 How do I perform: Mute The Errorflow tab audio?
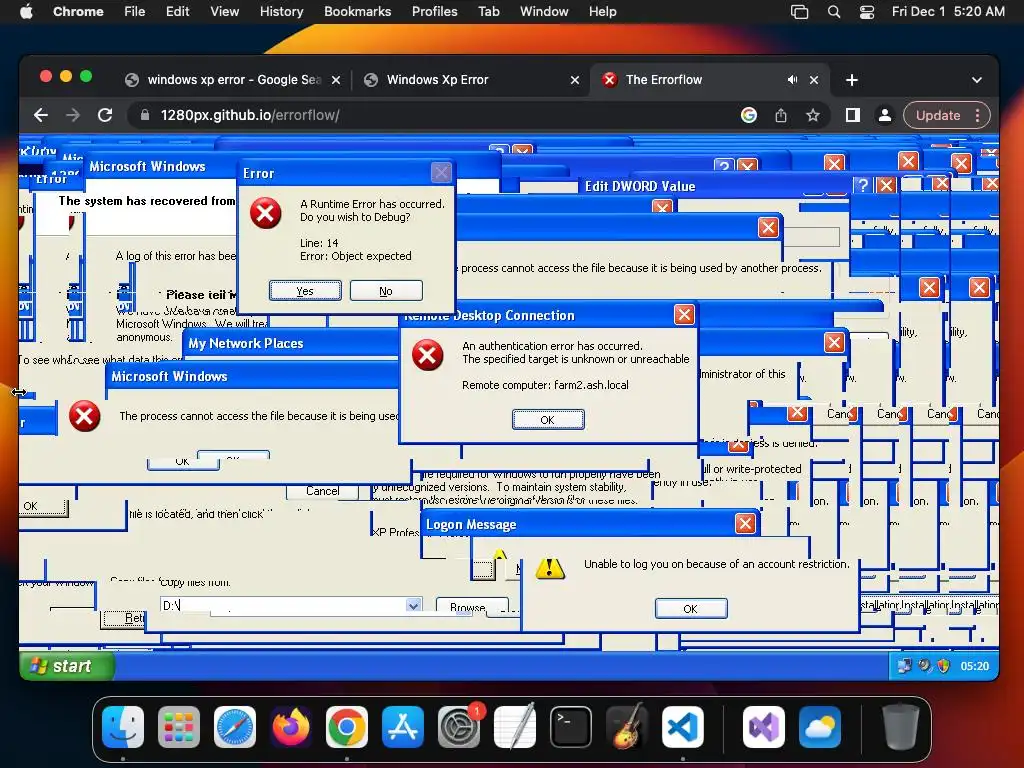(x=792, y=80)
